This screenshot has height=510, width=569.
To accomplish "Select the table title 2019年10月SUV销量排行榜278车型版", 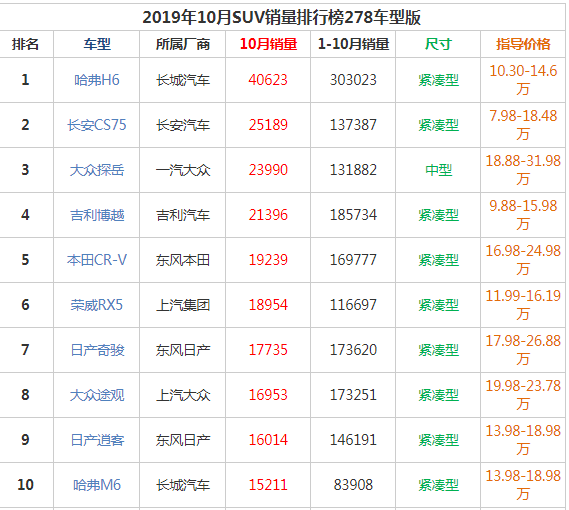I will pos(282,17).
